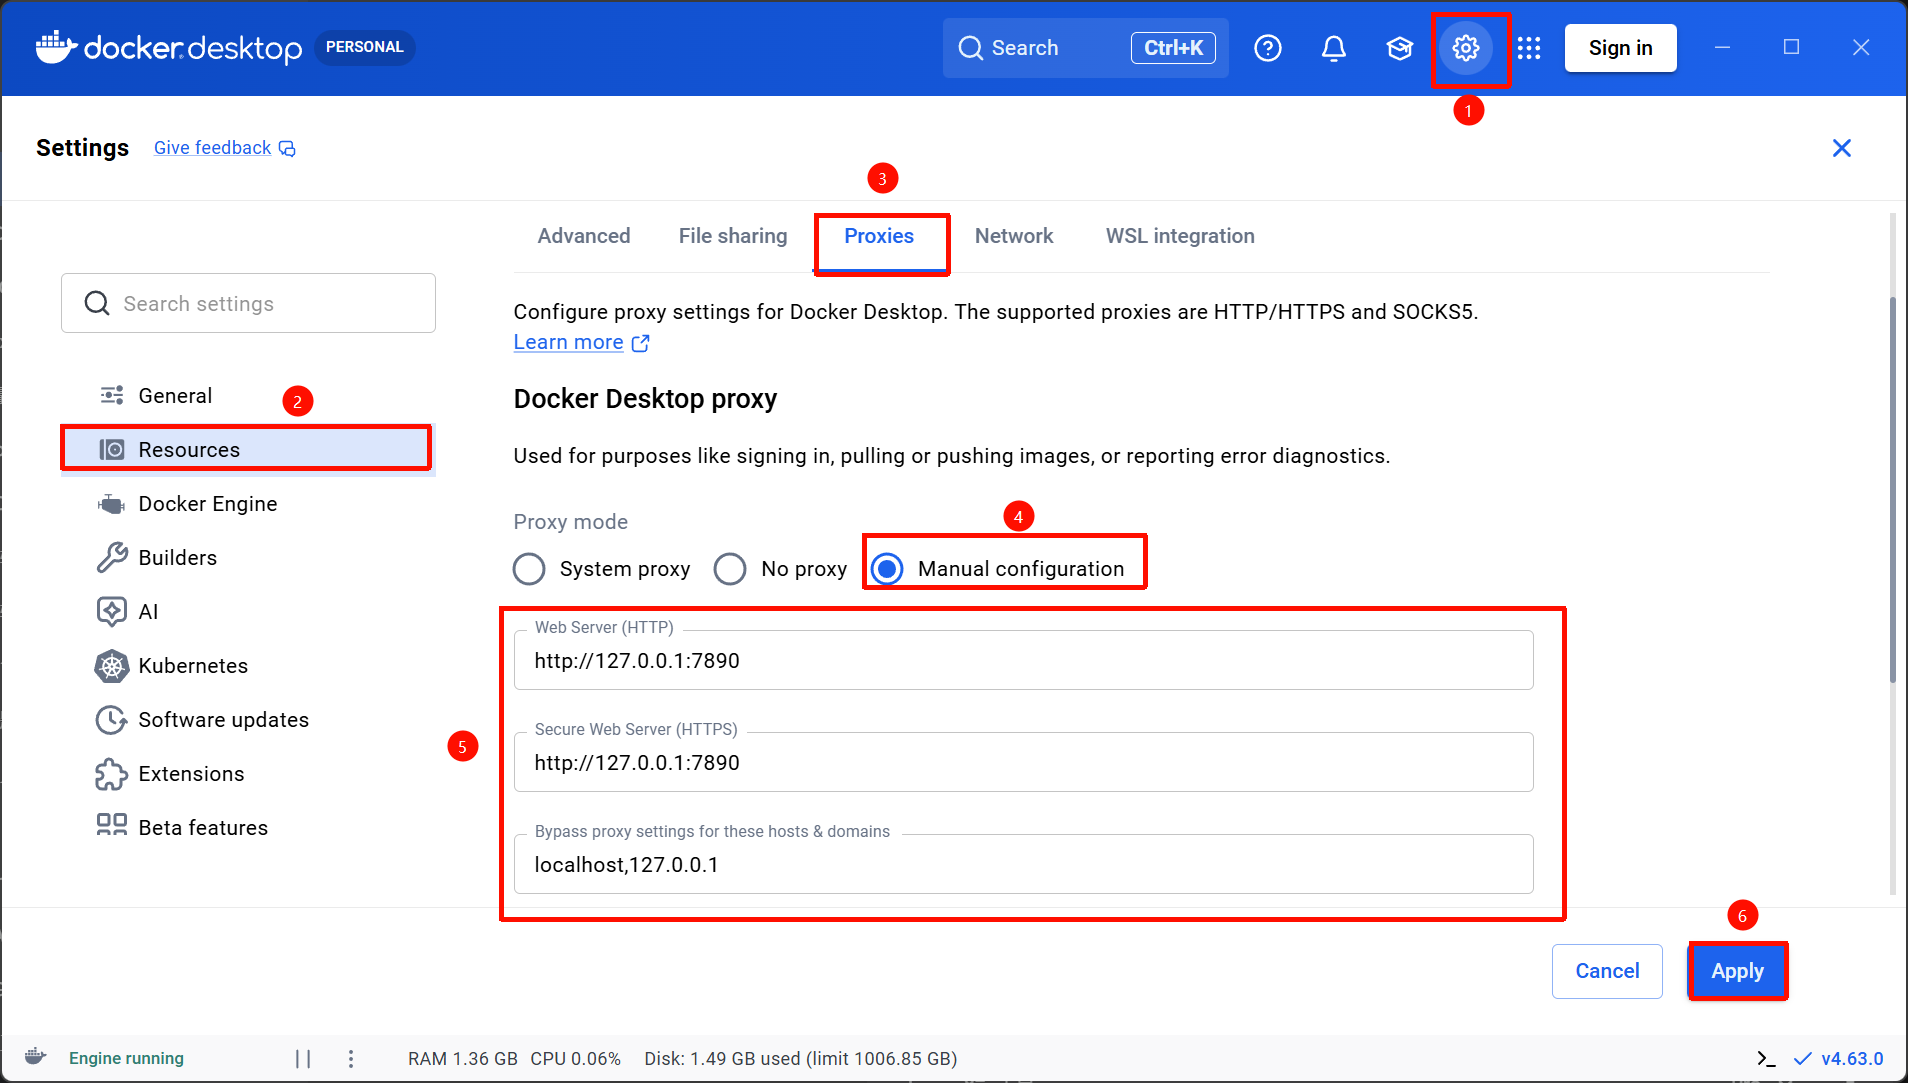Screen dimensions: 1908x1083
Task: Click the Extensions puzzle icon
Action: (x=112, y=773)
